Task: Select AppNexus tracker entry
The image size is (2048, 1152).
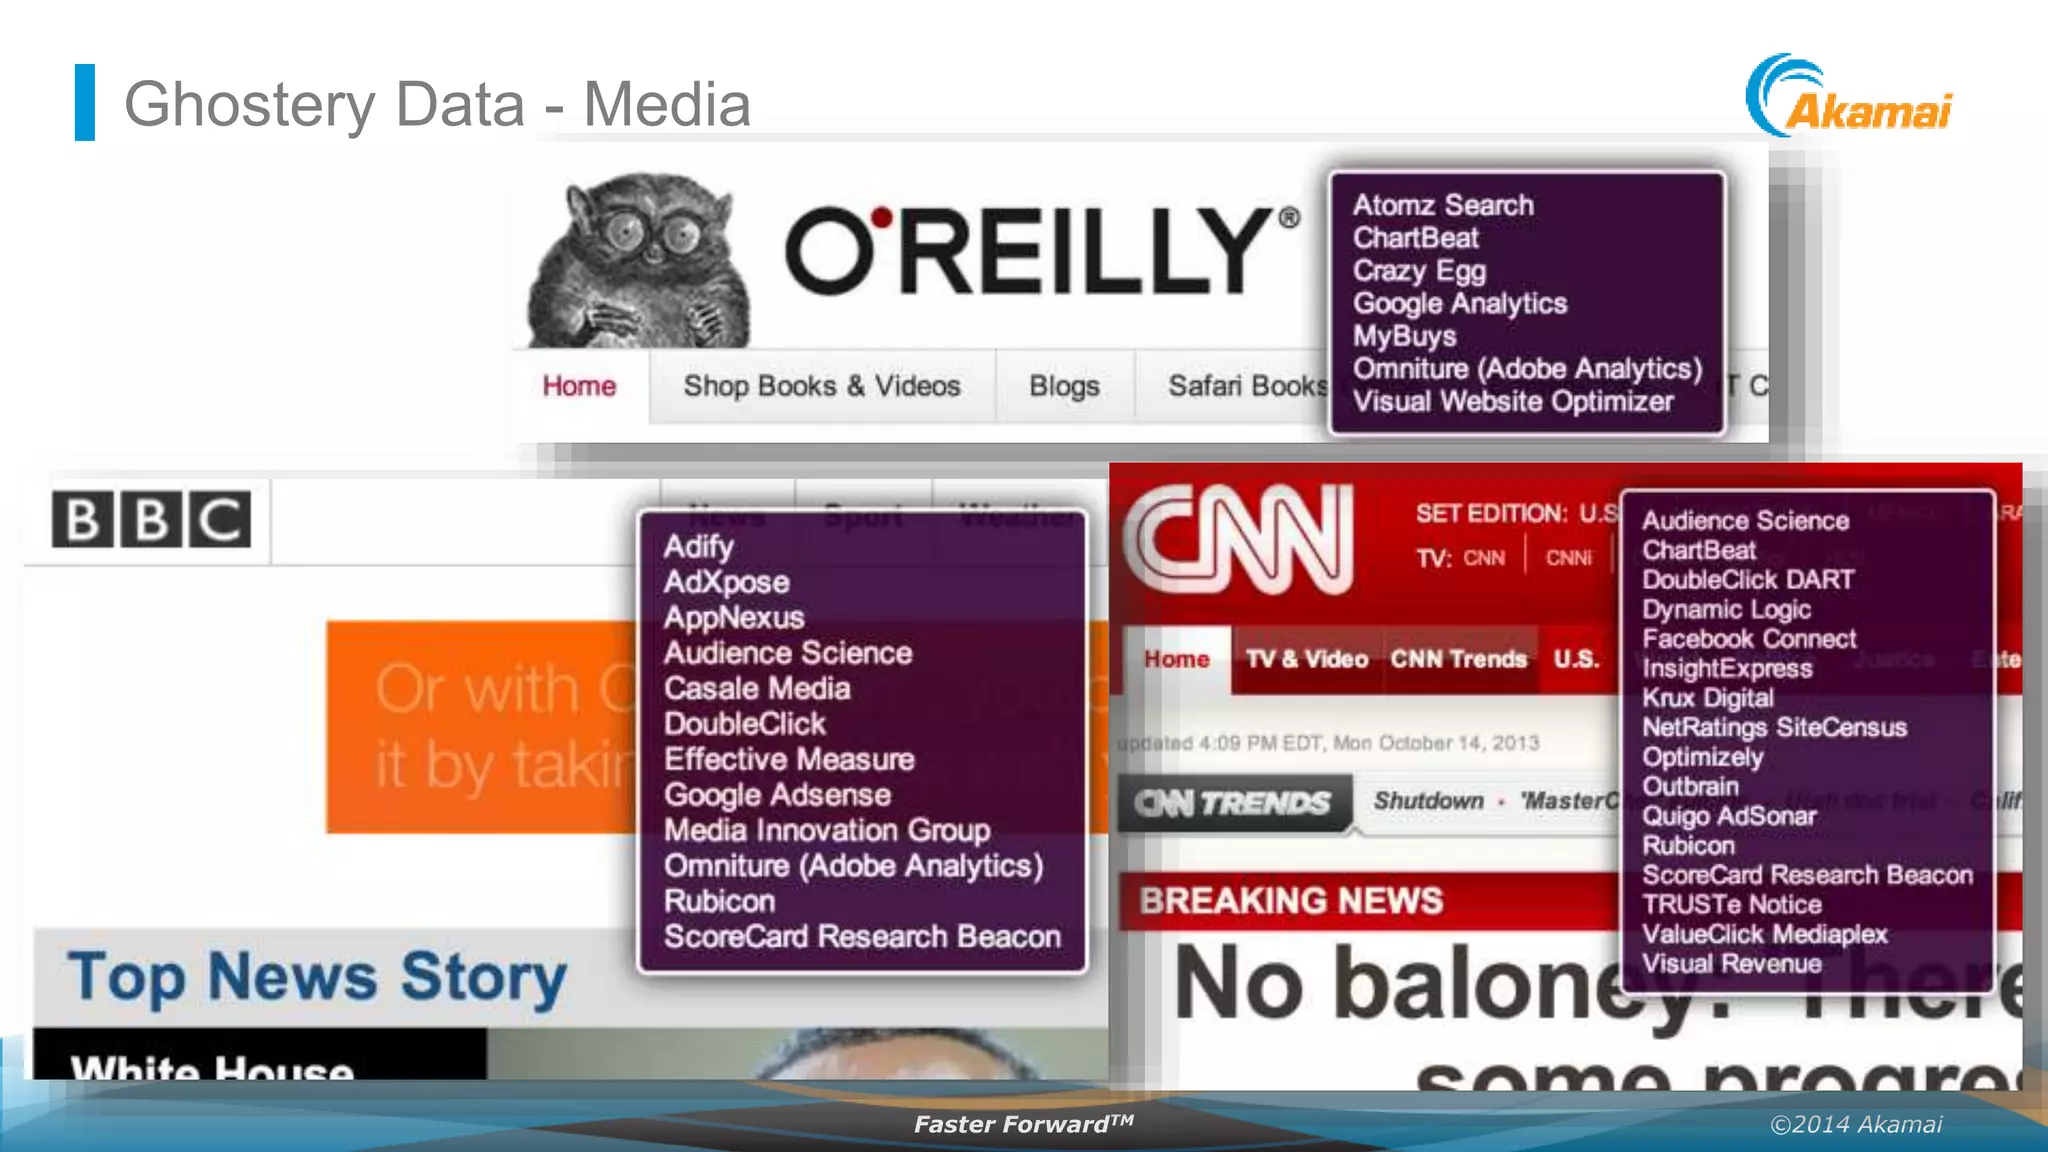Action: tap(733, 618)
